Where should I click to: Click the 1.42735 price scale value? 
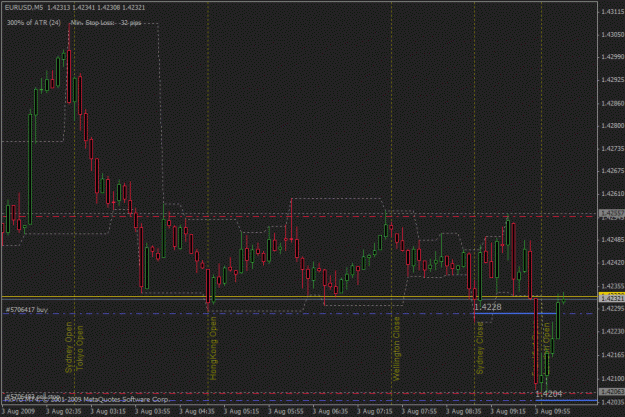pyautogui.click(x=613, y=148)
